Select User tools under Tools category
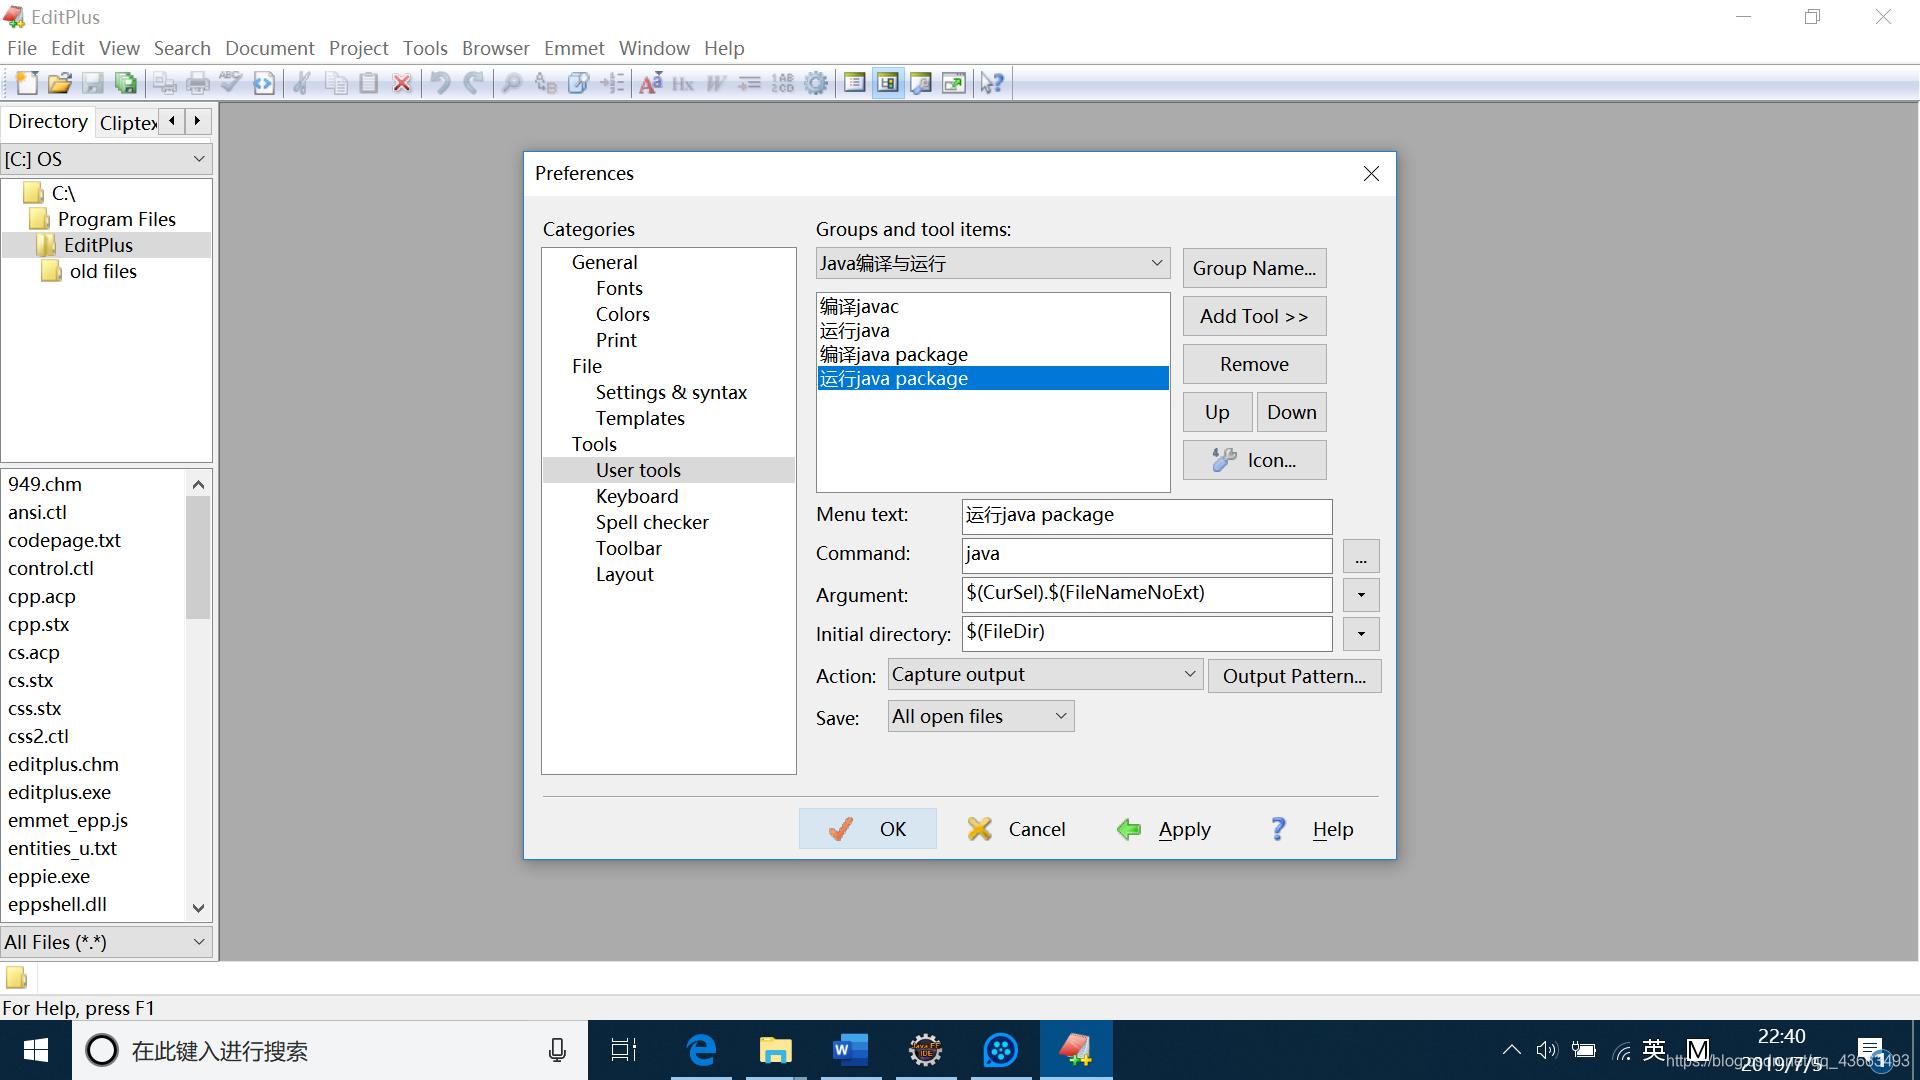This screenshot has width=1920, height=1080. (x=637, y=469)
